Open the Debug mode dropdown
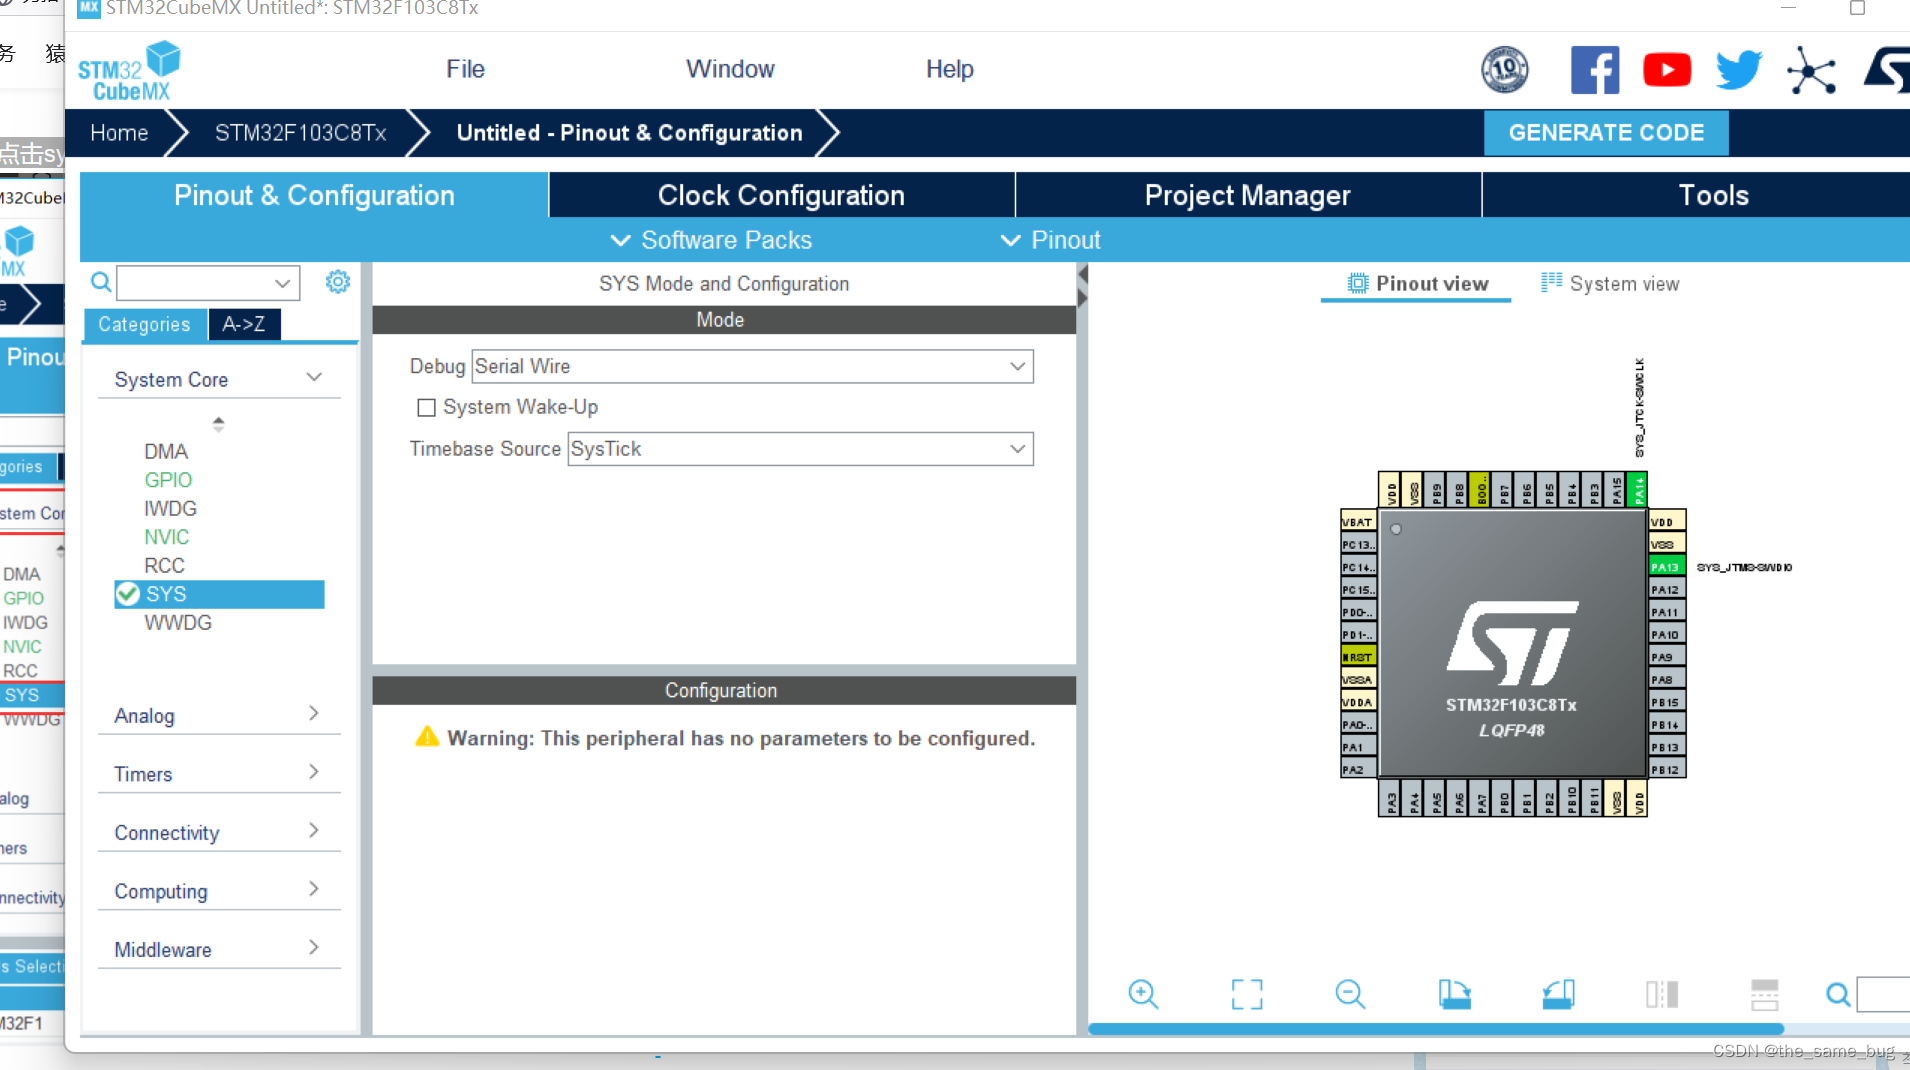Viewport: 1910px width, 1070px height. 752,366
